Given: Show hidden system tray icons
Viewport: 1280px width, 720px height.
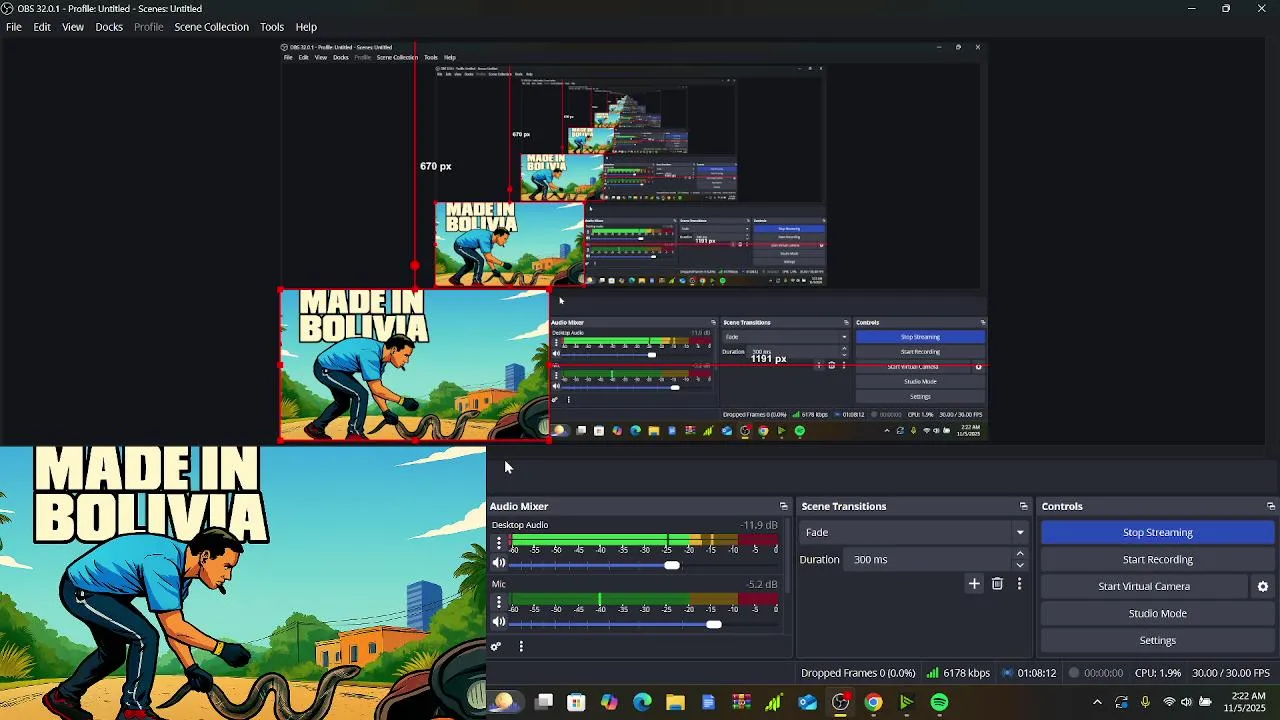Looking at the screenshot, I should (x=1097, y=702).
